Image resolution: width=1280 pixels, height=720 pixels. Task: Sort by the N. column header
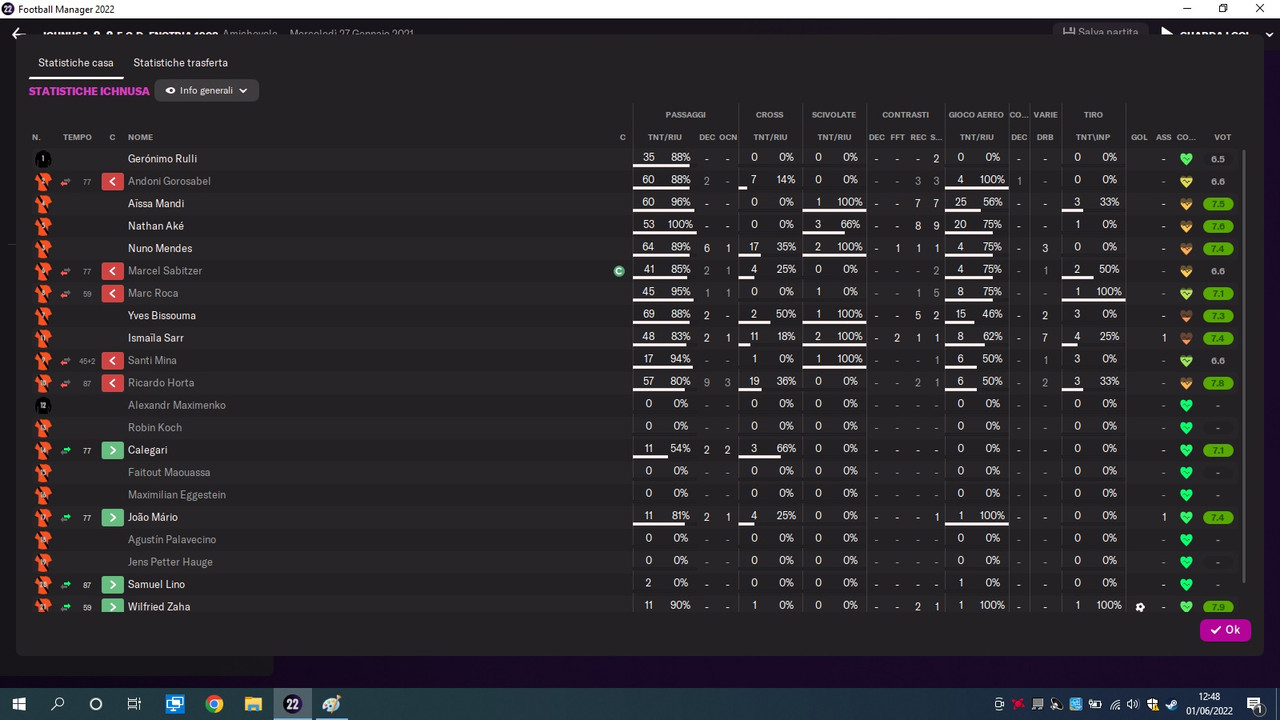[36, 137]
